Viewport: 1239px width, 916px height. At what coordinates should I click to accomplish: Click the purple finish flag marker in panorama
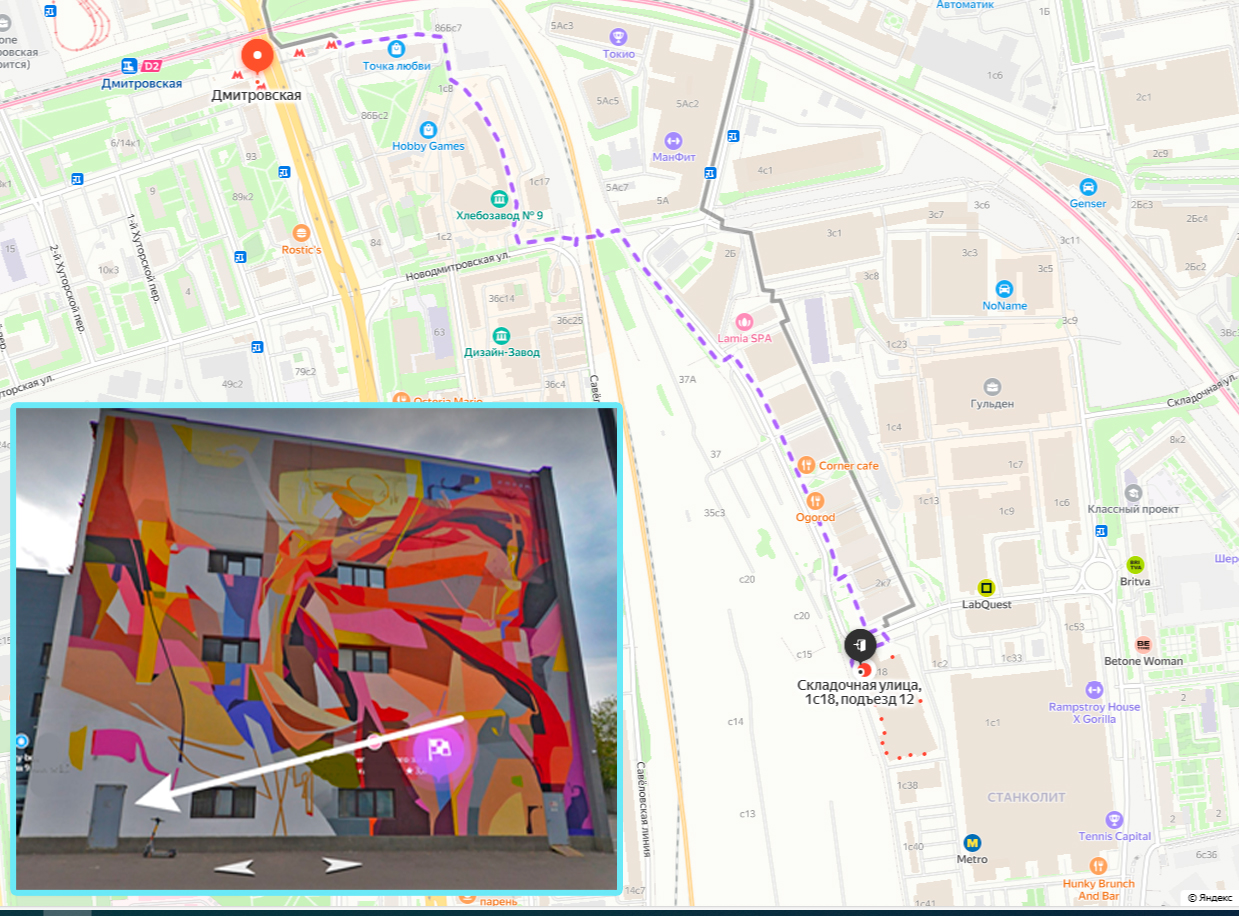(439, 748)
